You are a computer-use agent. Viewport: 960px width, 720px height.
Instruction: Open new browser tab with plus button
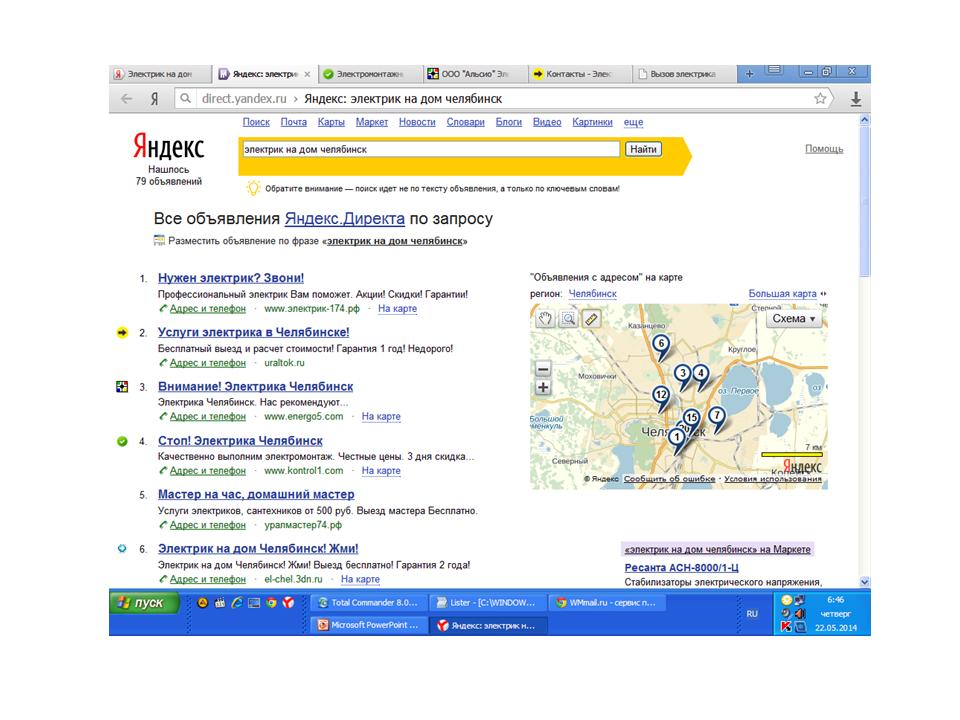point(749,73)
